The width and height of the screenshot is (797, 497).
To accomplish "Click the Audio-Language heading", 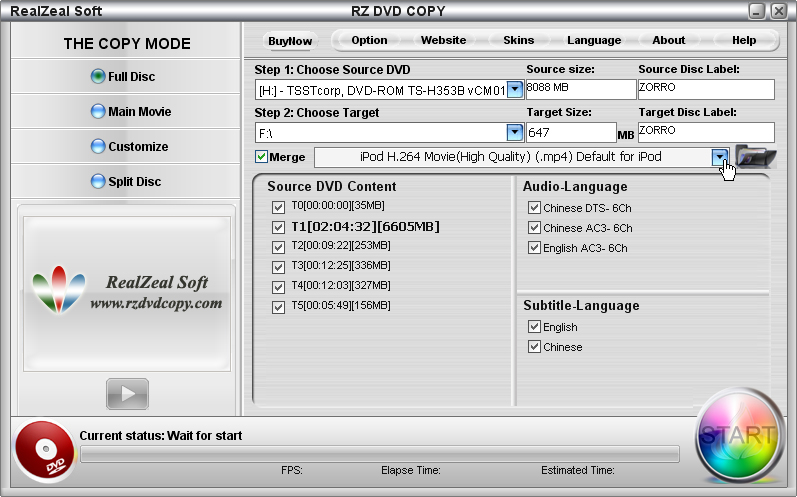I will [x=575, y=187].
